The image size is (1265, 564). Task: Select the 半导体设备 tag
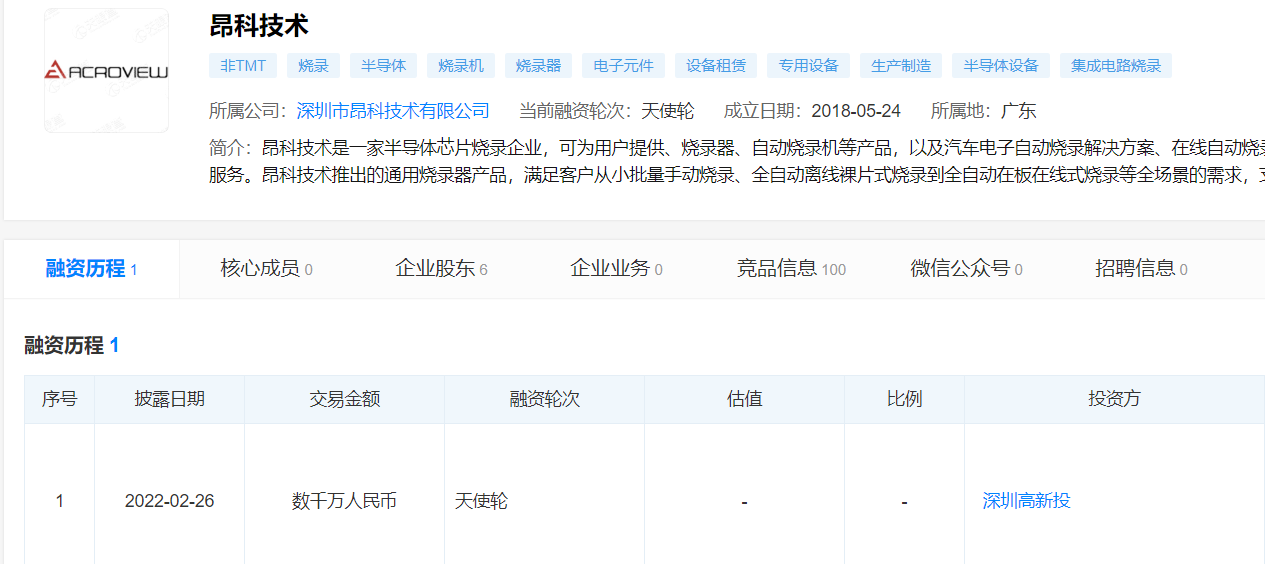1001,66
